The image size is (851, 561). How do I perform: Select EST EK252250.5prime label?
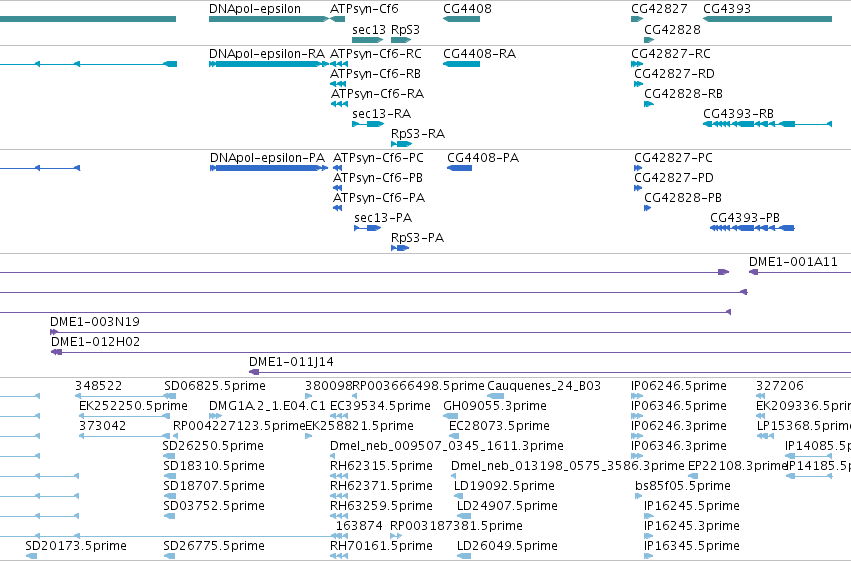(x=134, y=406)
